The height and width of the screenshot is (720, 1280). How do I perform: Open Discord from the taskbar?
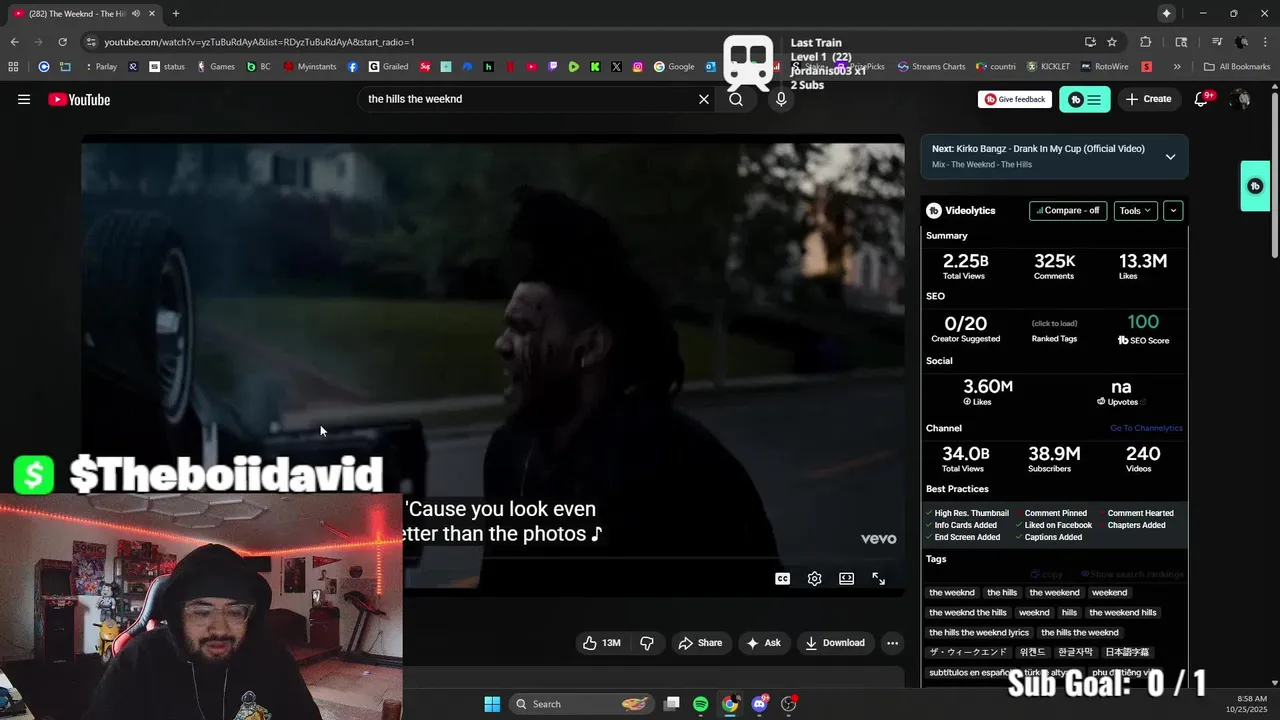760,704
